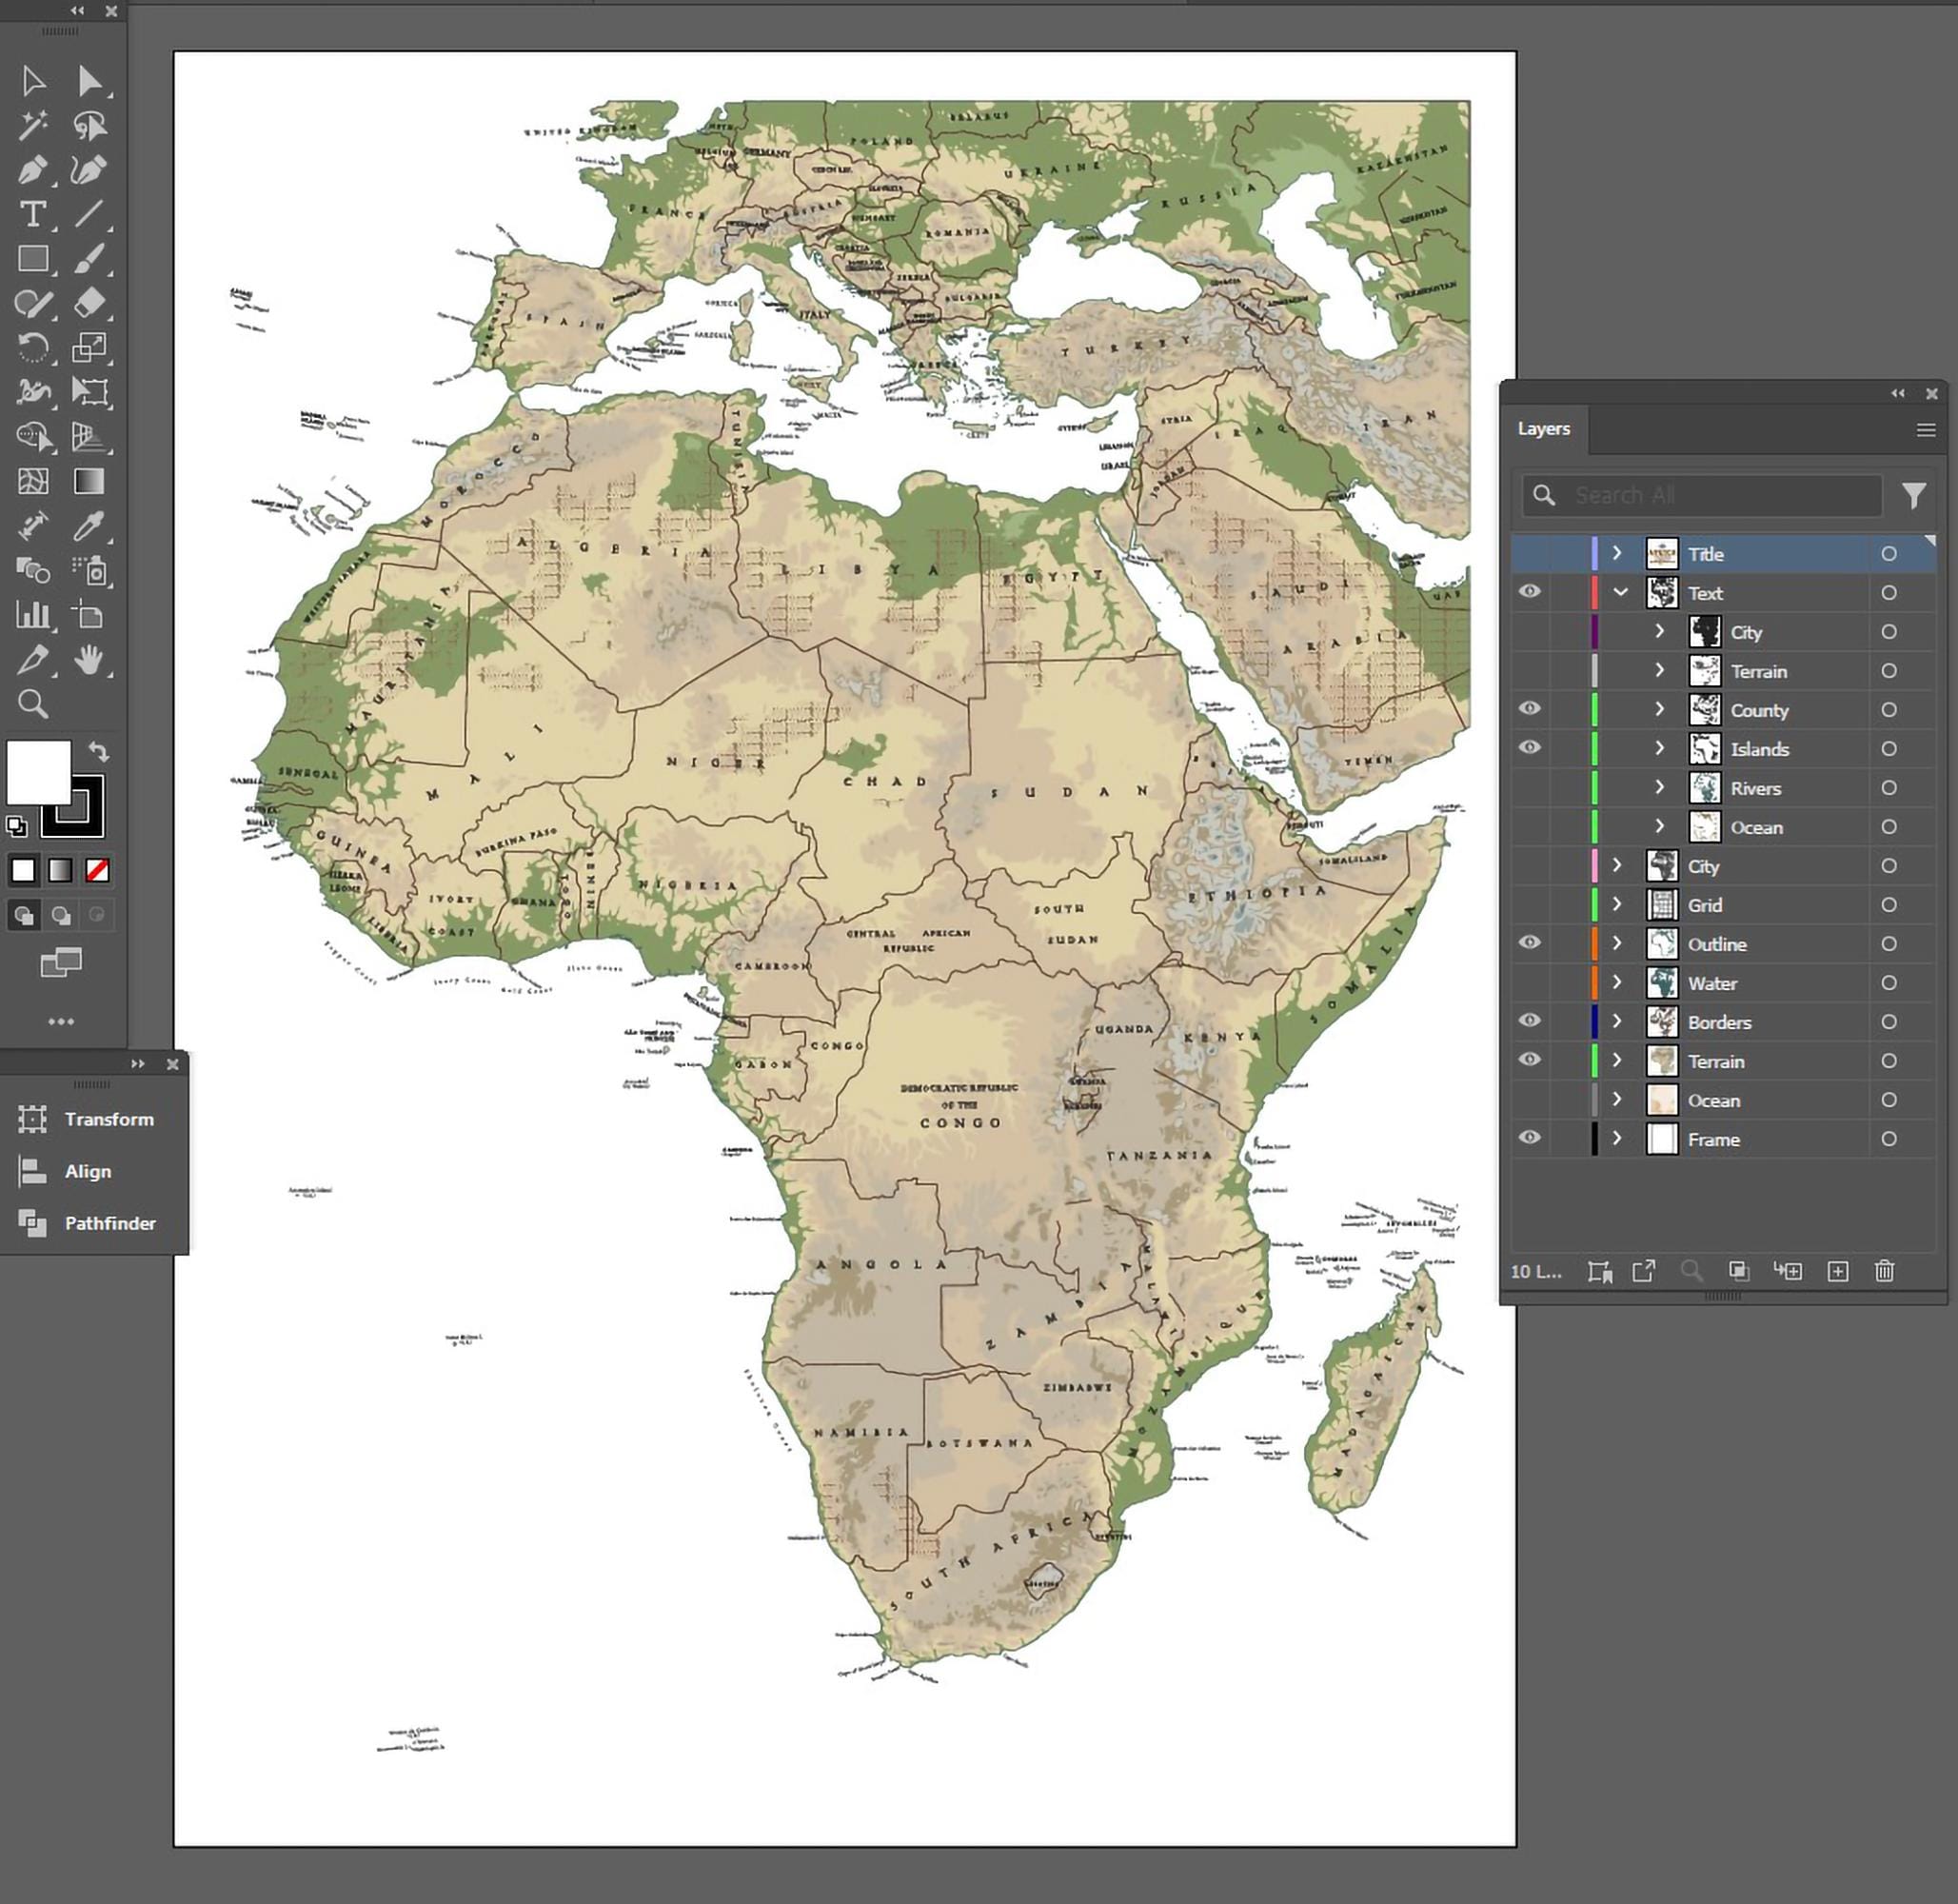
Task: Open the Pathfinder panel
Action: [87, 1223]
